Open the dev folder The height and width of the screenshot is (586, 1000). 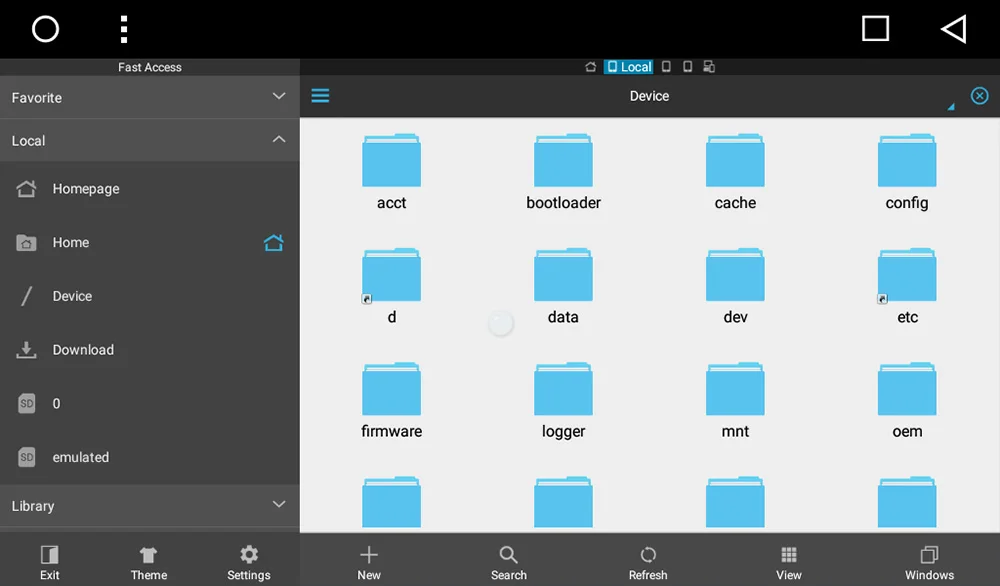pyautogui.click(x=735, y=286)
